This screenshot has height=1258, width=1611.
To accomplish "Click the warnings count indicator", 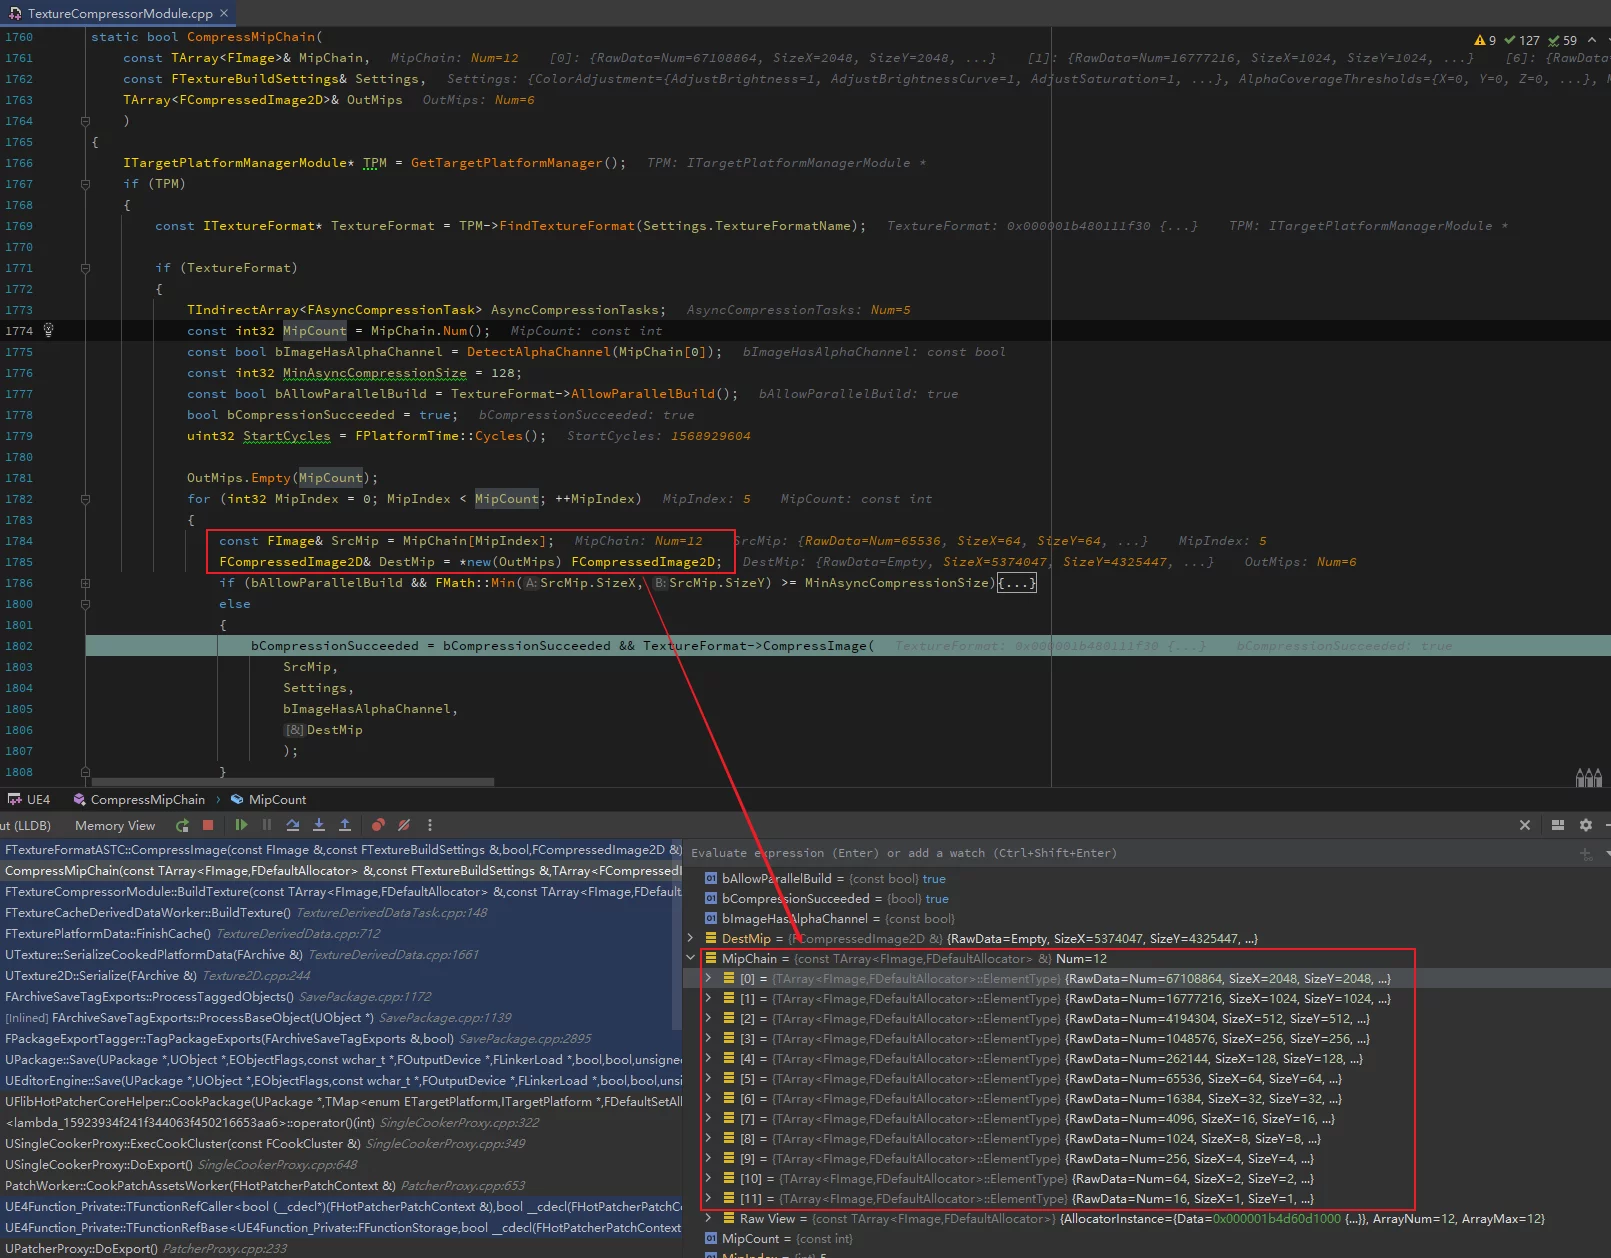I will [x=1485, y=40].
